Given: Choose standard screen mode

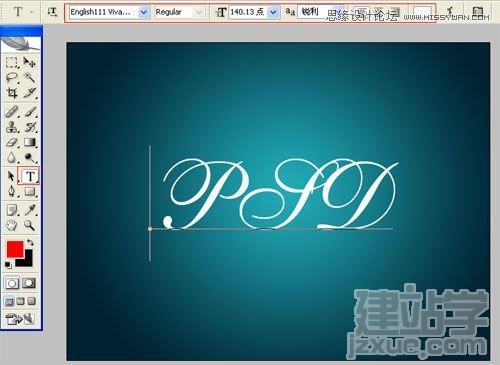Looking at the screenshot, I should click(9, 302).
